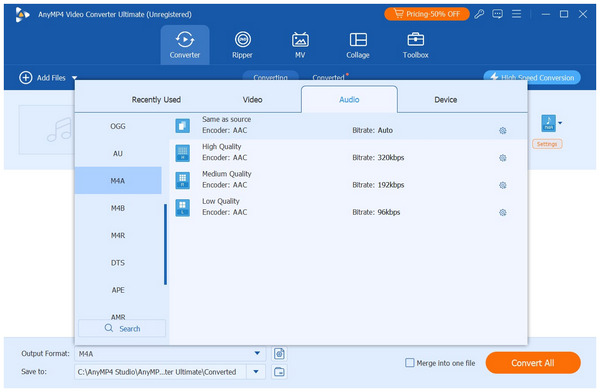
Task: Select M4B format in list
Action: click(x=118, y=208)
